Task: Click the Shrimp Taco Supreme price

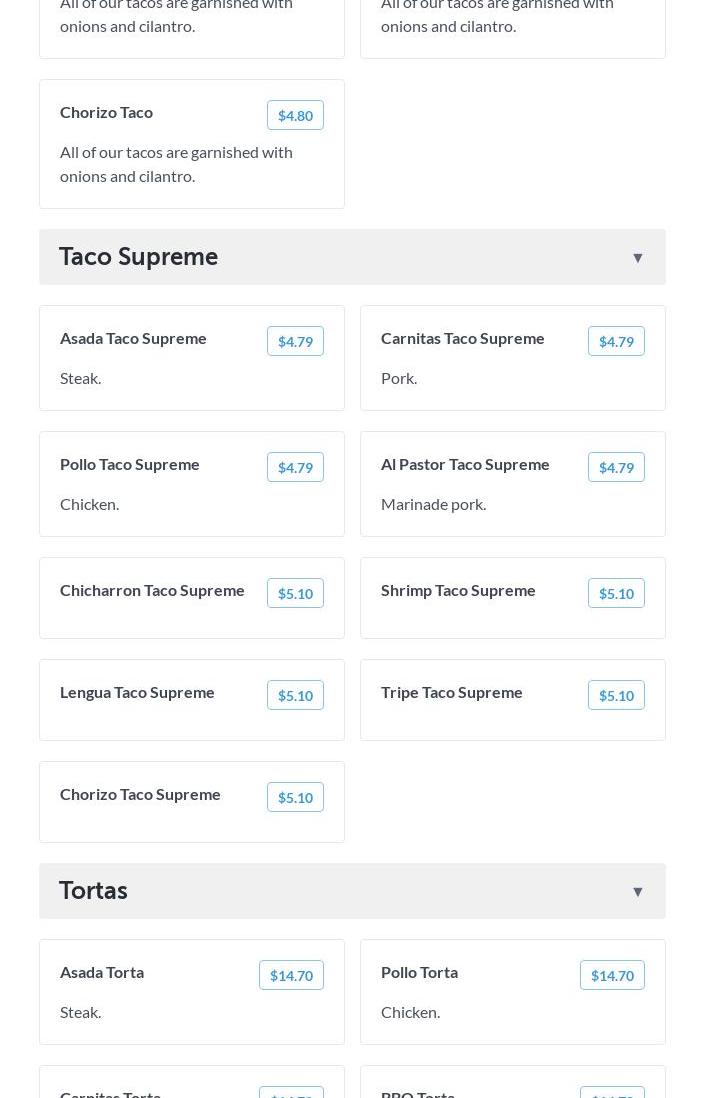Action: pyautogui.click(x=616, y=593)
